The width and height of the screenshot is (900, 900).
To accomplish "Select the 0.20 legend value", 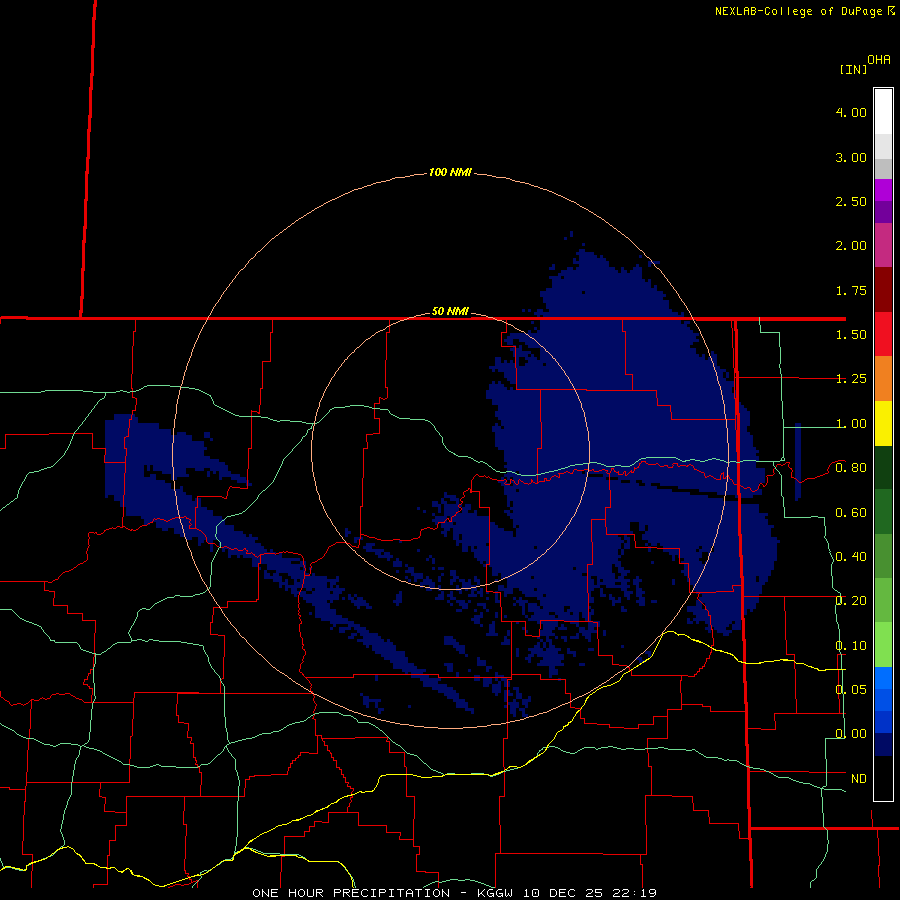I will coord(851,601).
